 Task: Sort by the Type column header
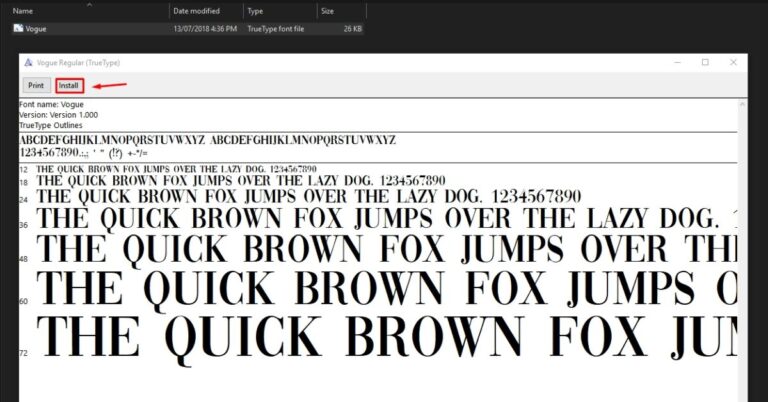coord(255,11)
